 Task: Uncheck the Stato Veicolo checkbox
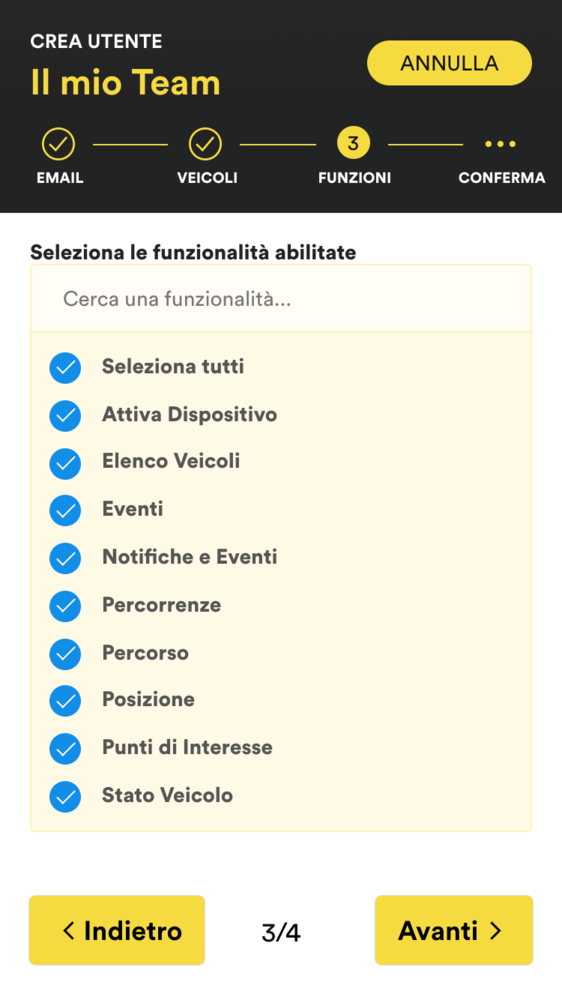pos(65,797)
